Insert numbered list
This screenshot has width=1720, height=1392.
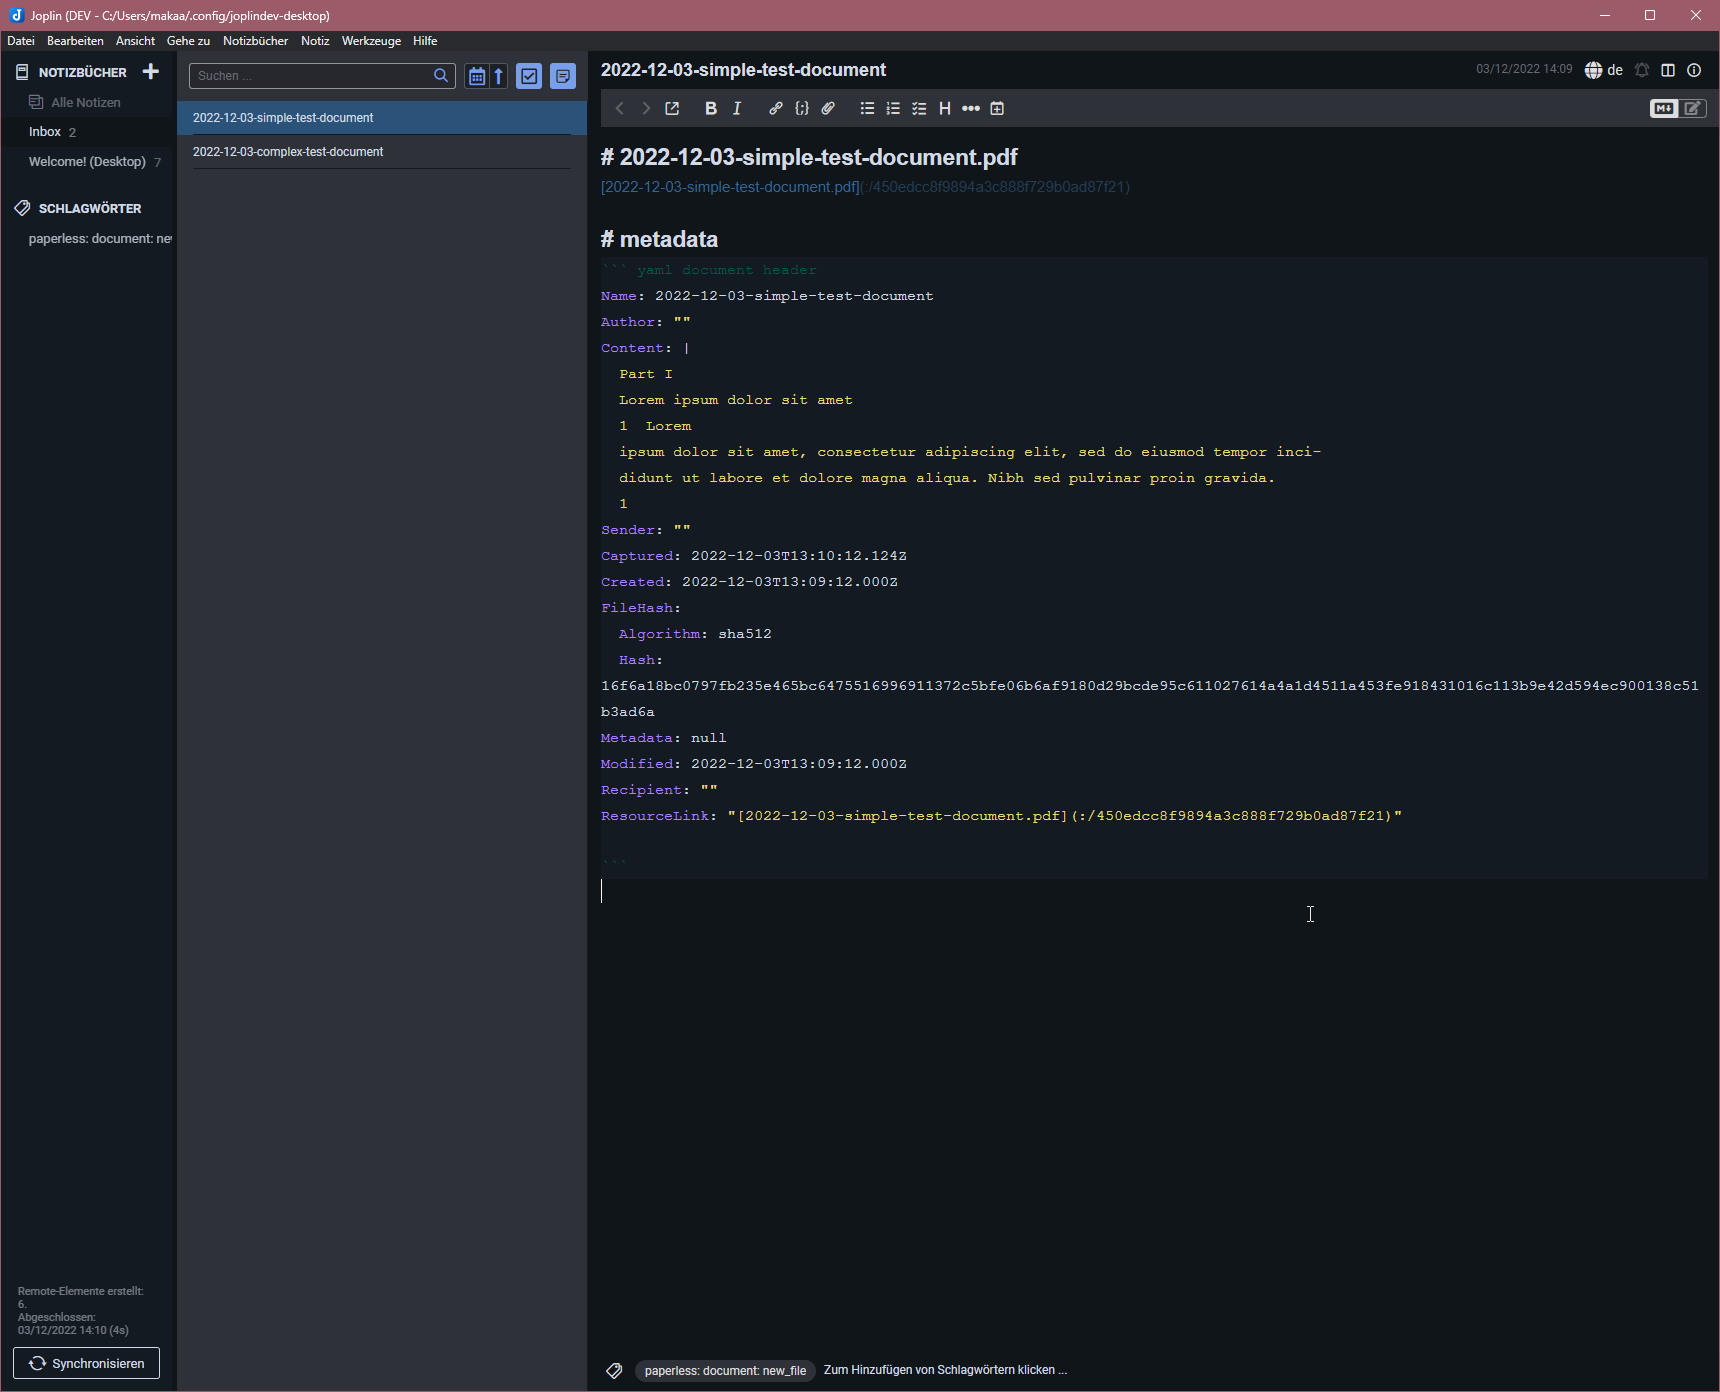(x=893, y=108)
